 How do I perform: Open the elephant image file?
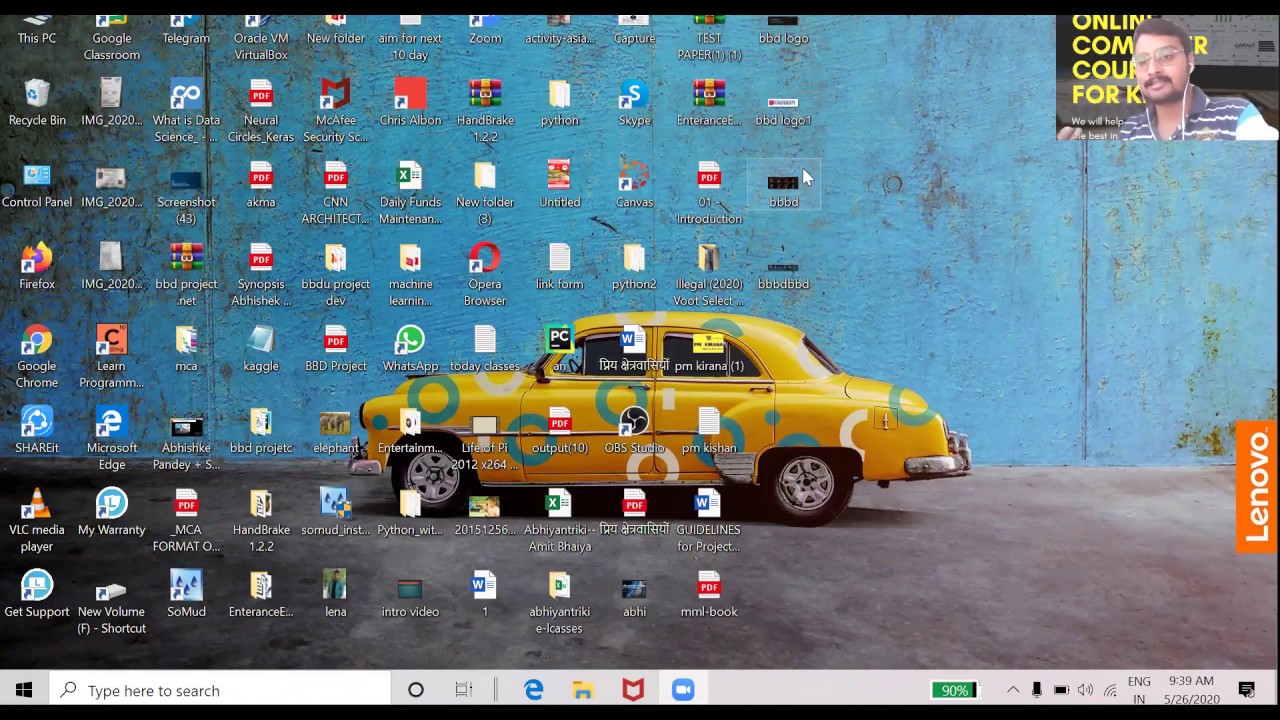tap(336, 431)
